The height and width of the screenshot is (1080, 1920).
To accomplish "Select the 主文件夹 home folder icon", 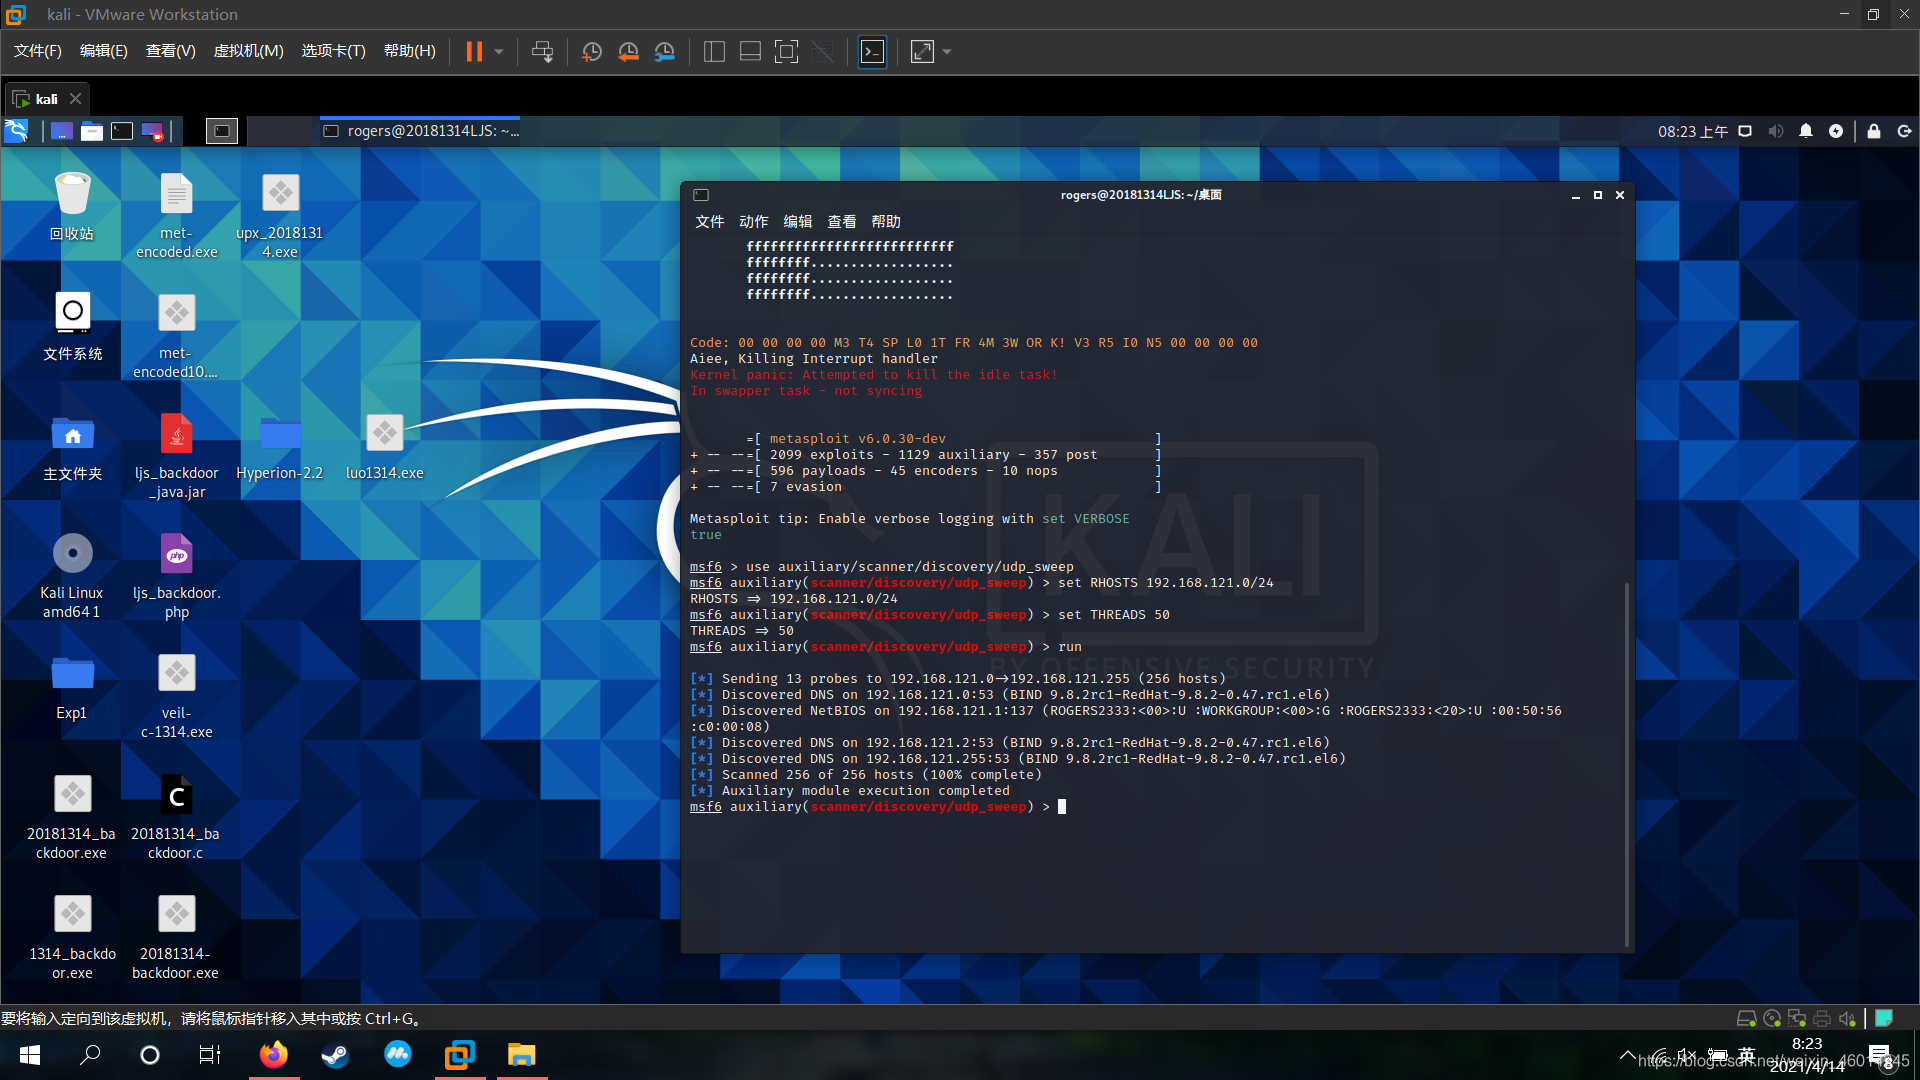I will (72, 447).
